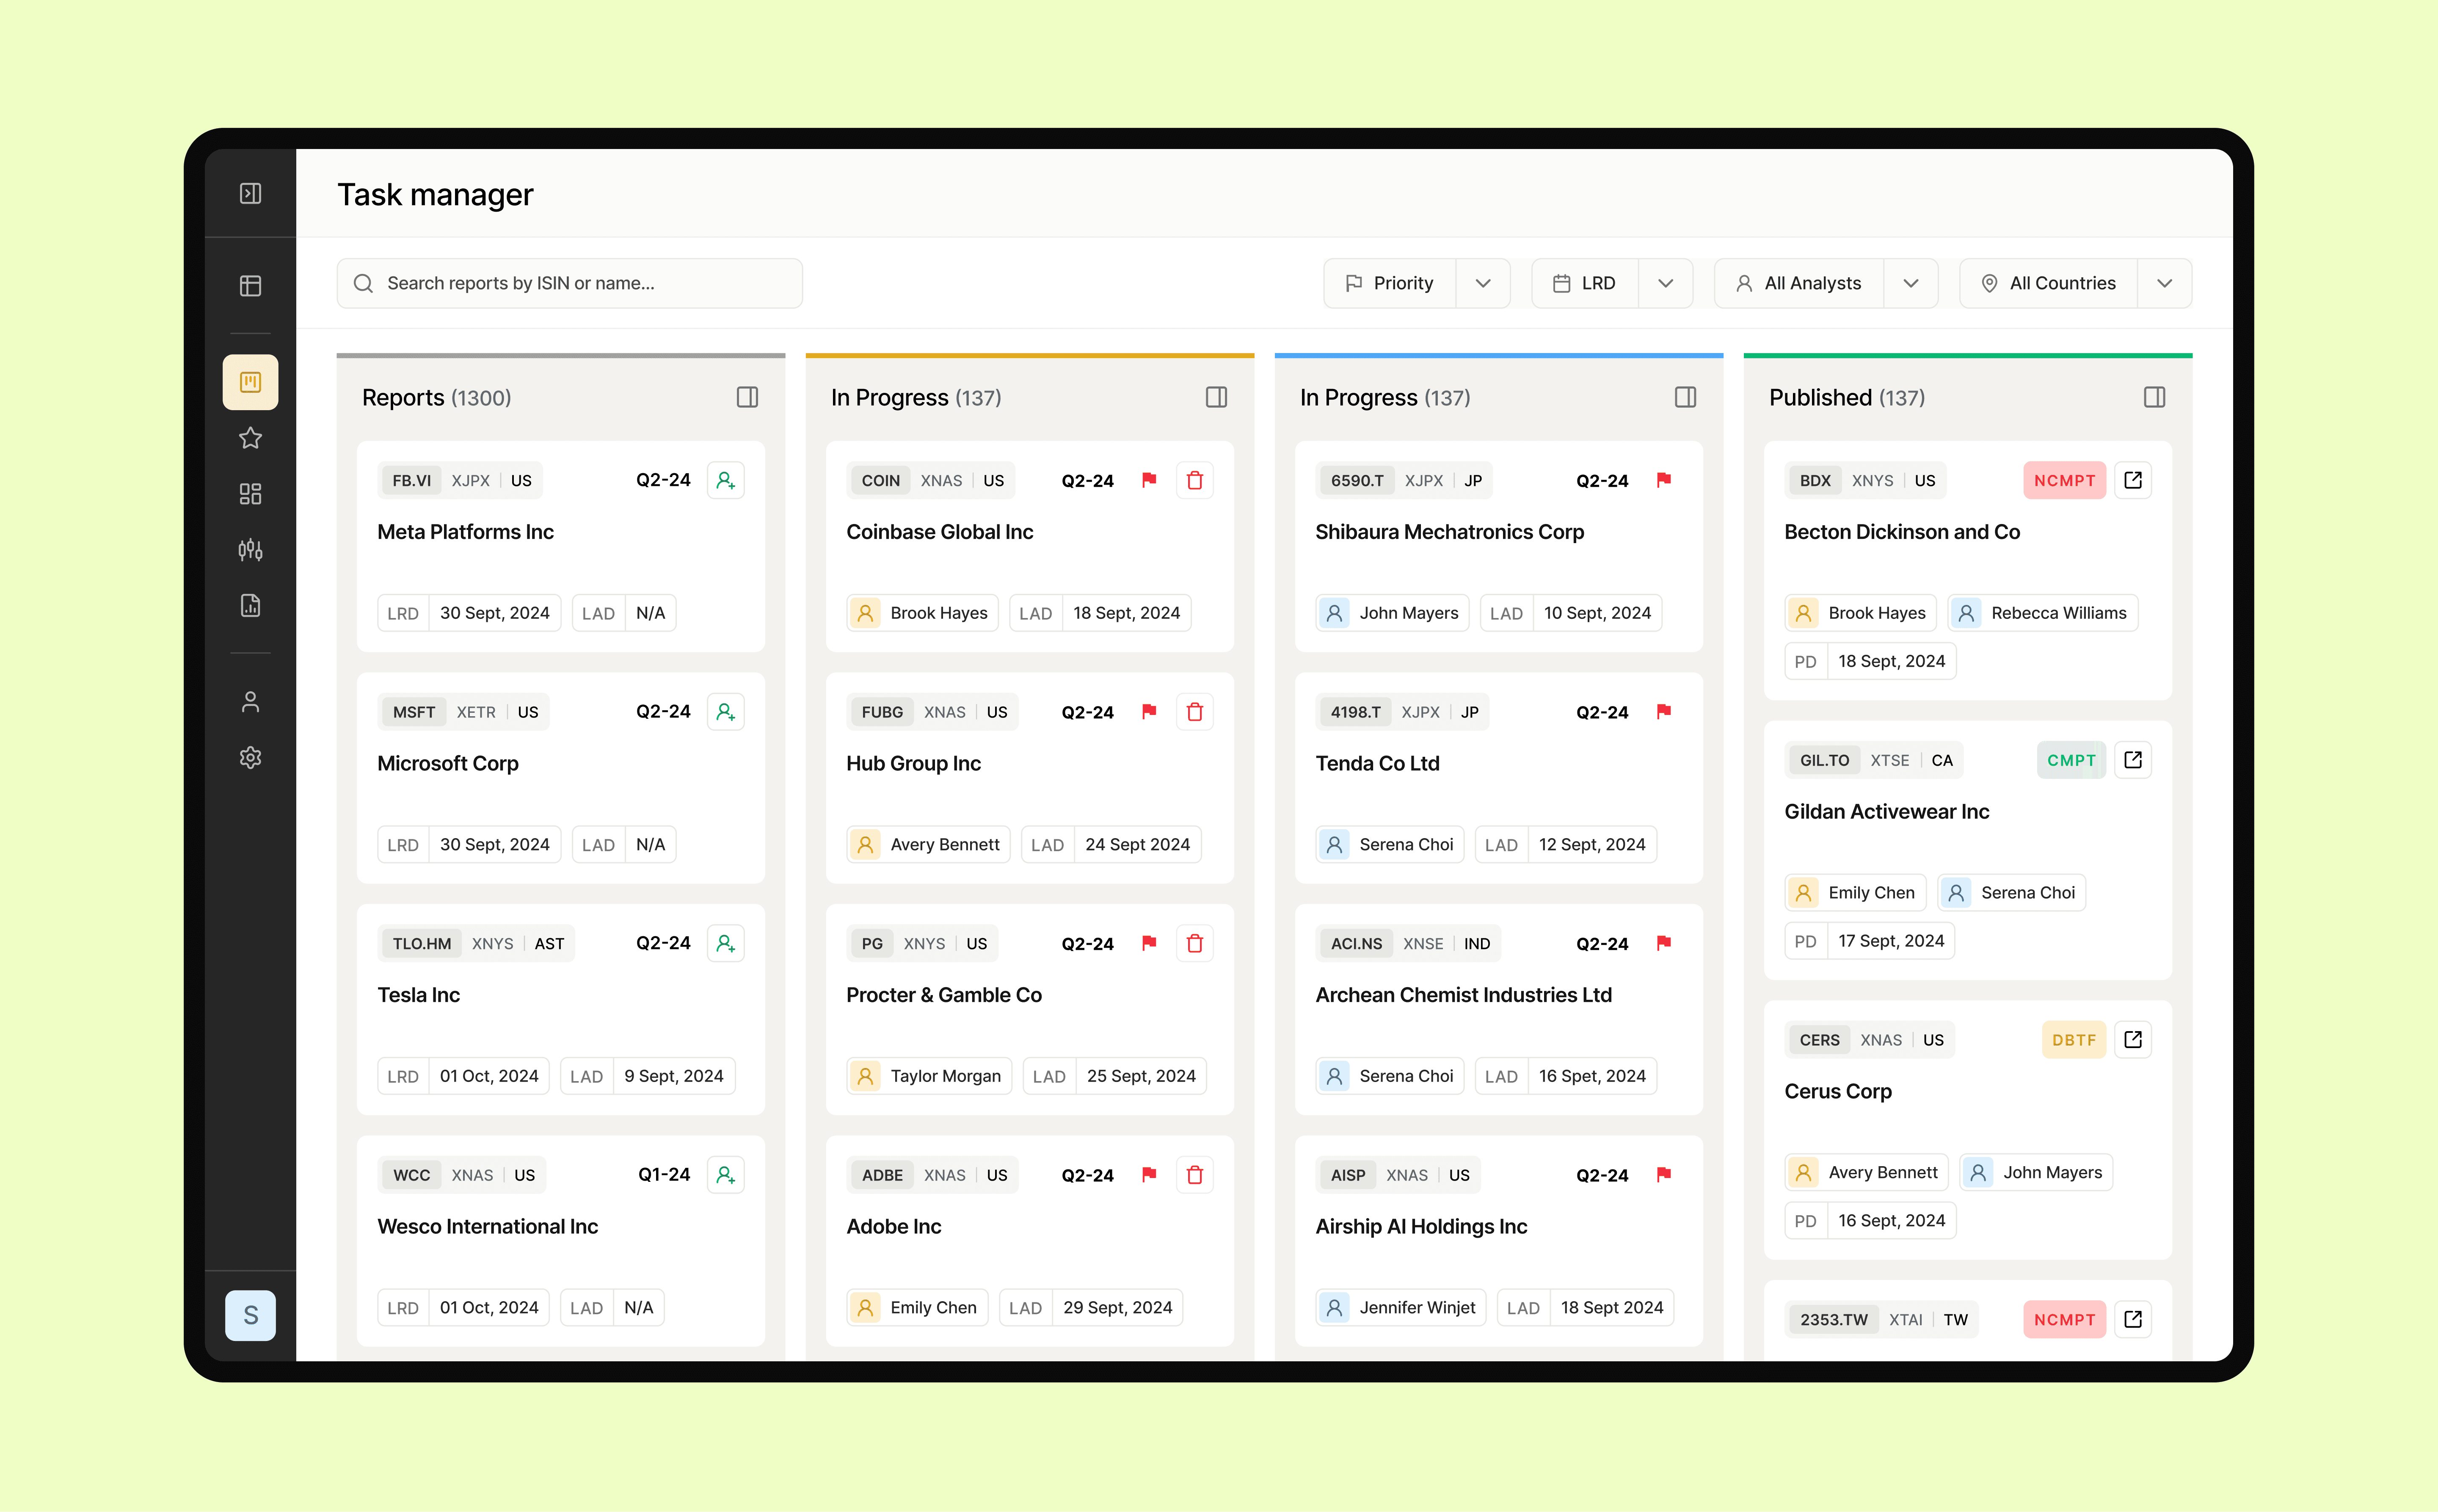Image resolution: width=2438 pixels, height=1512 pixels.
Task: Click John Mayers on Shibaura card
Action: click(1392, 613)
